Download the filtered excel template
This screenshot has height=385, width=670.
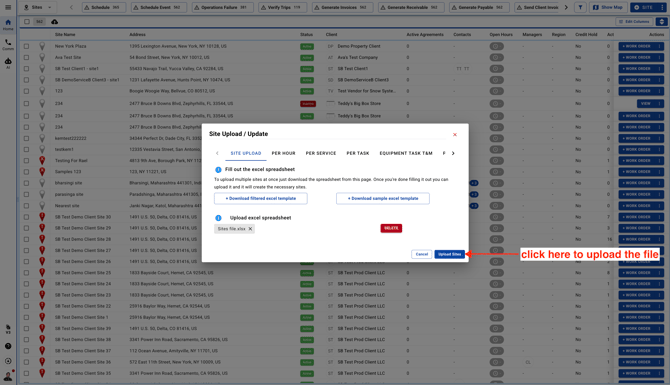[x=261, y=199]
